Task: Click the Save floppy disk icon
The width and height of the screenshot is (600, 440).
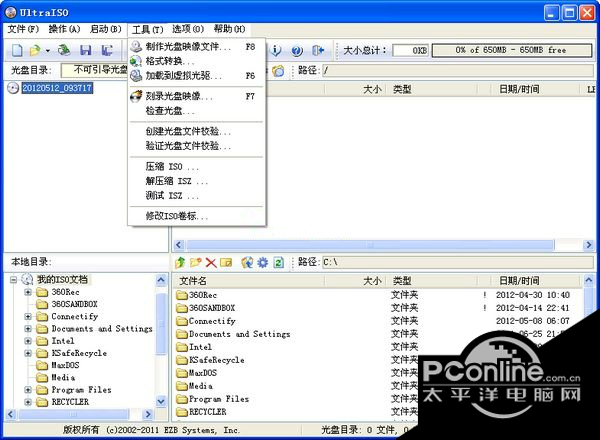Action: click(85, 50)
